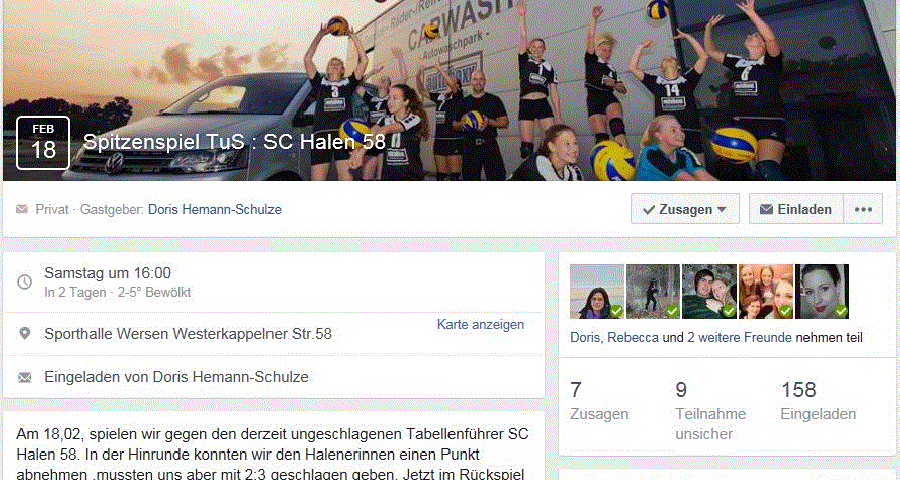The height and width of the screenshot is (480, 900).
Task: Click the FEB 18 calendar date badge
Action: (42, 143)
